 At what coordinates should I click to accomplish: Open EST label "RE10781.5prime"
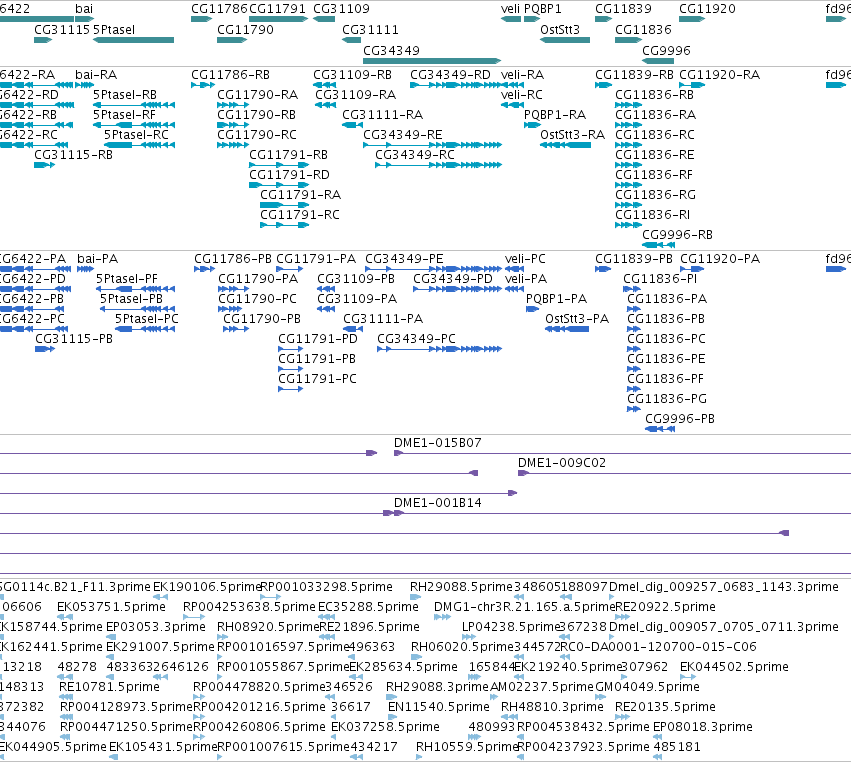pos(109,687)
